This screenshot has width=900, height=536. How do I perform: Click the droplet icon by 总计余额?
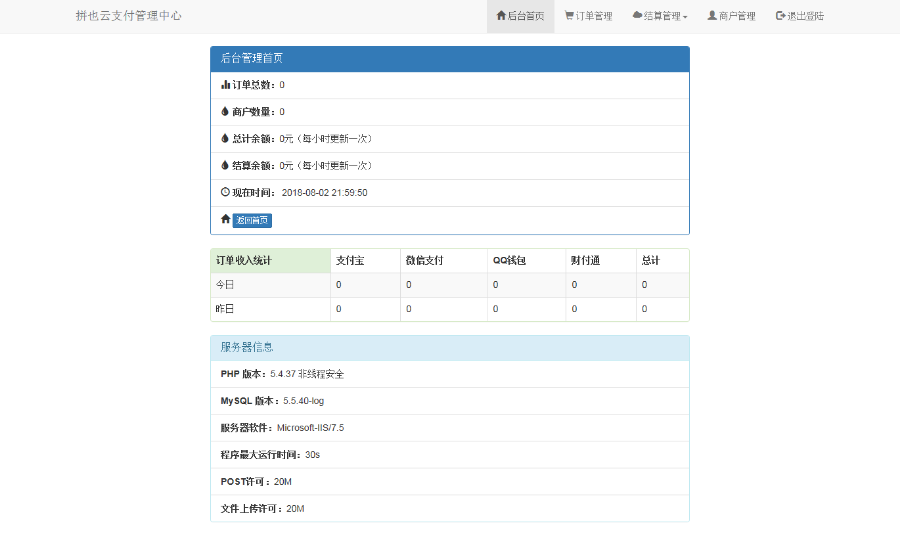pyautogui.click(x=225, y=138)
